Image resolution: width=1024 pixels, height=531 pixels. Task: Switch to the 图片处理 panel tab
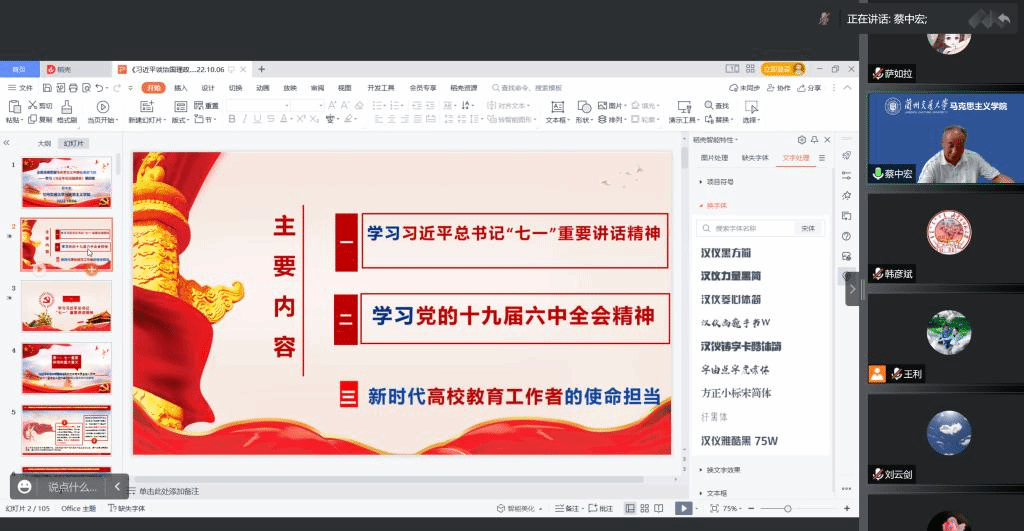[714, 158]
